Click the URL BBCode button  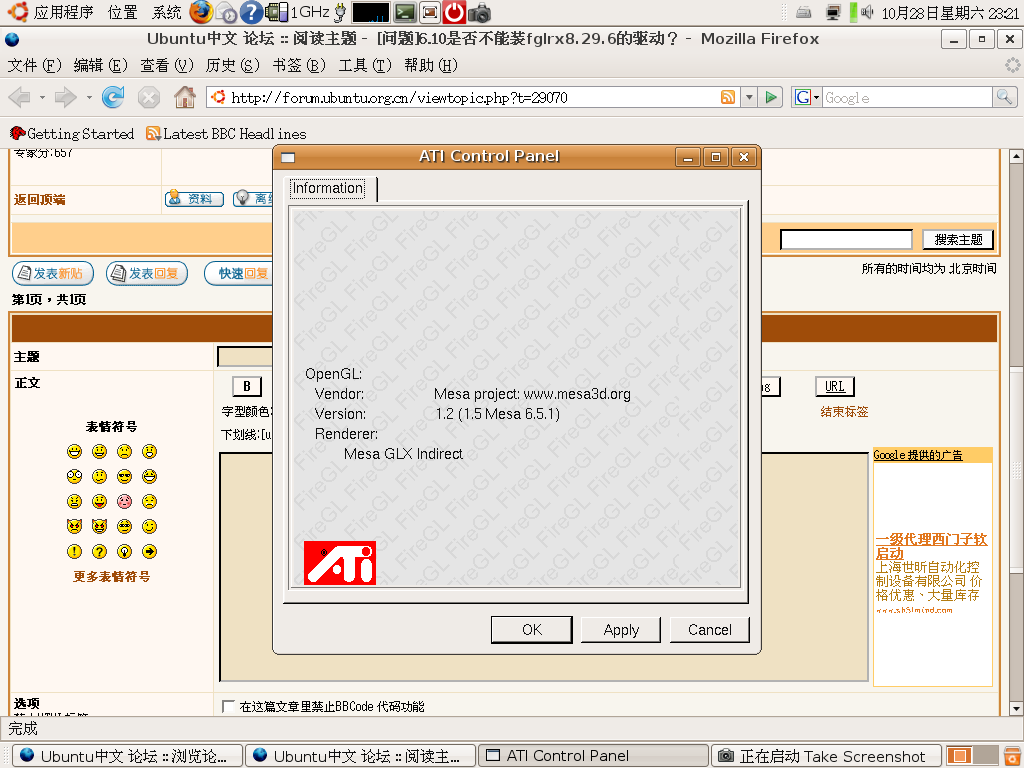(x=835, y=387)
